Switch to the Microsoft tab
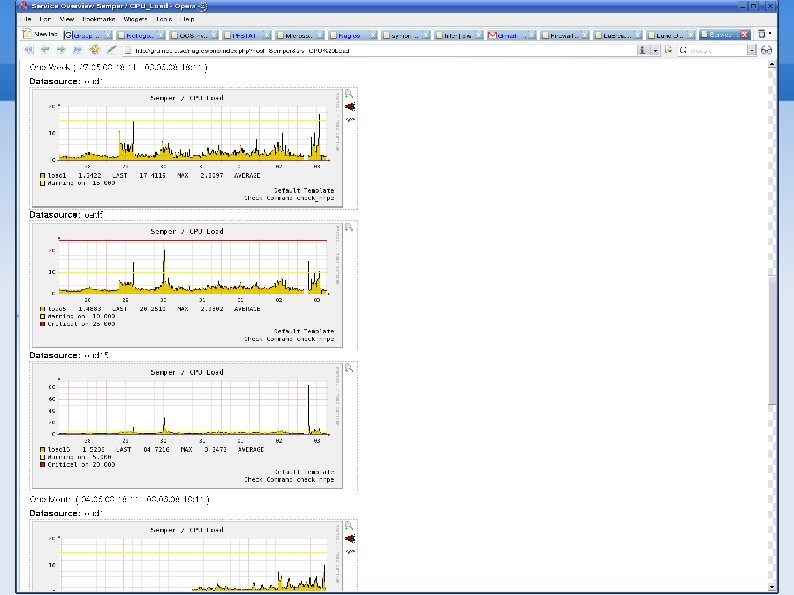The image size is (794, 595). 300,35
